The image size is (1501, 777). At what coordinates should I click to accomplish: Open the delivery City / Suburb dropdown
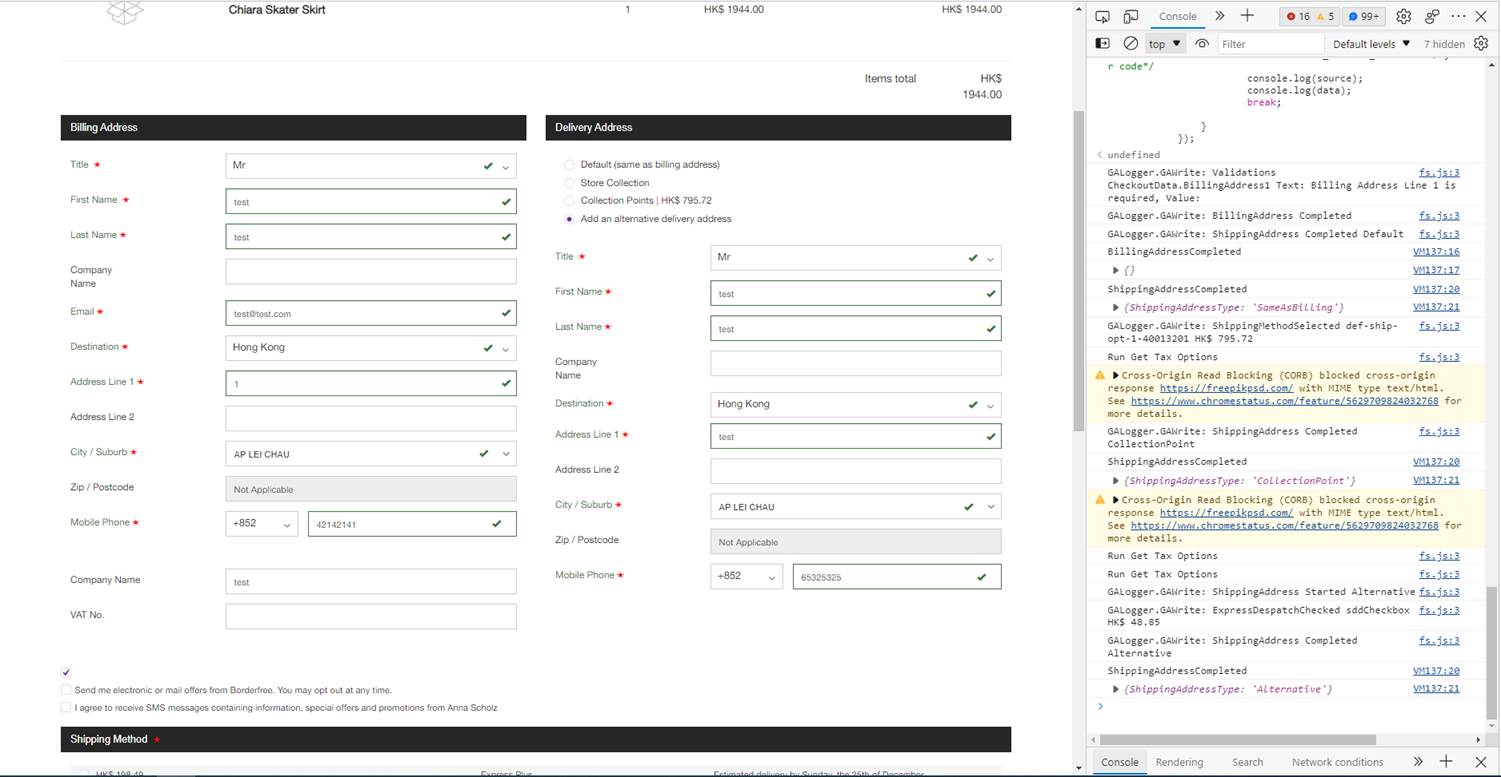coord(856,507)
